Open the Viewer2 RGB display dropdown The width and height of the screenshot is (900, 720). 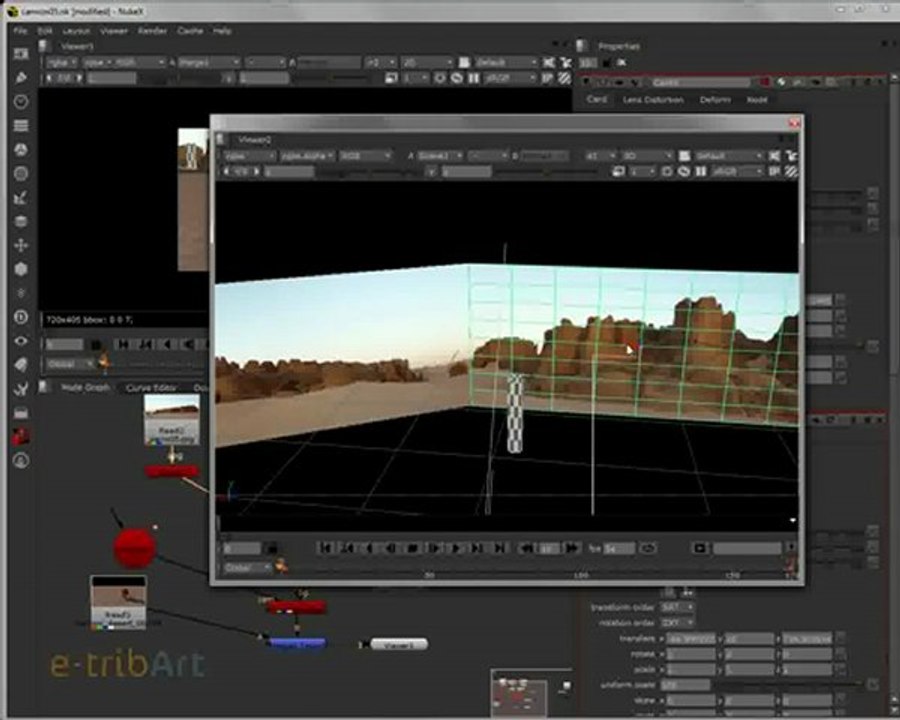pyautogui.click(x=366, y=156)
